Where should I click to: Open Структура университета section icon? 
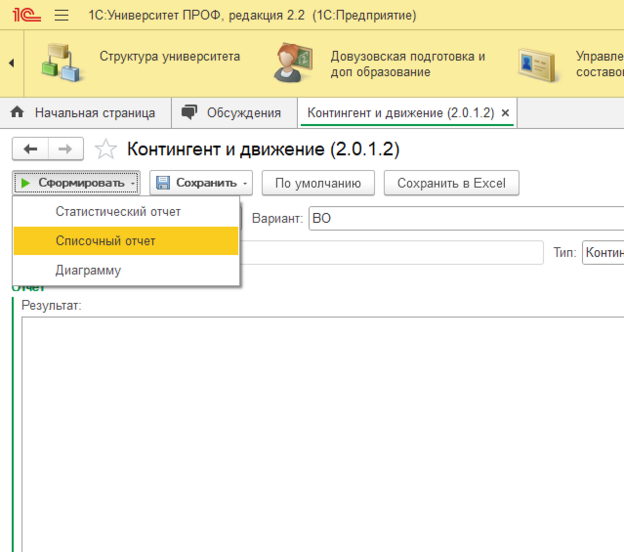click(62, 64)
